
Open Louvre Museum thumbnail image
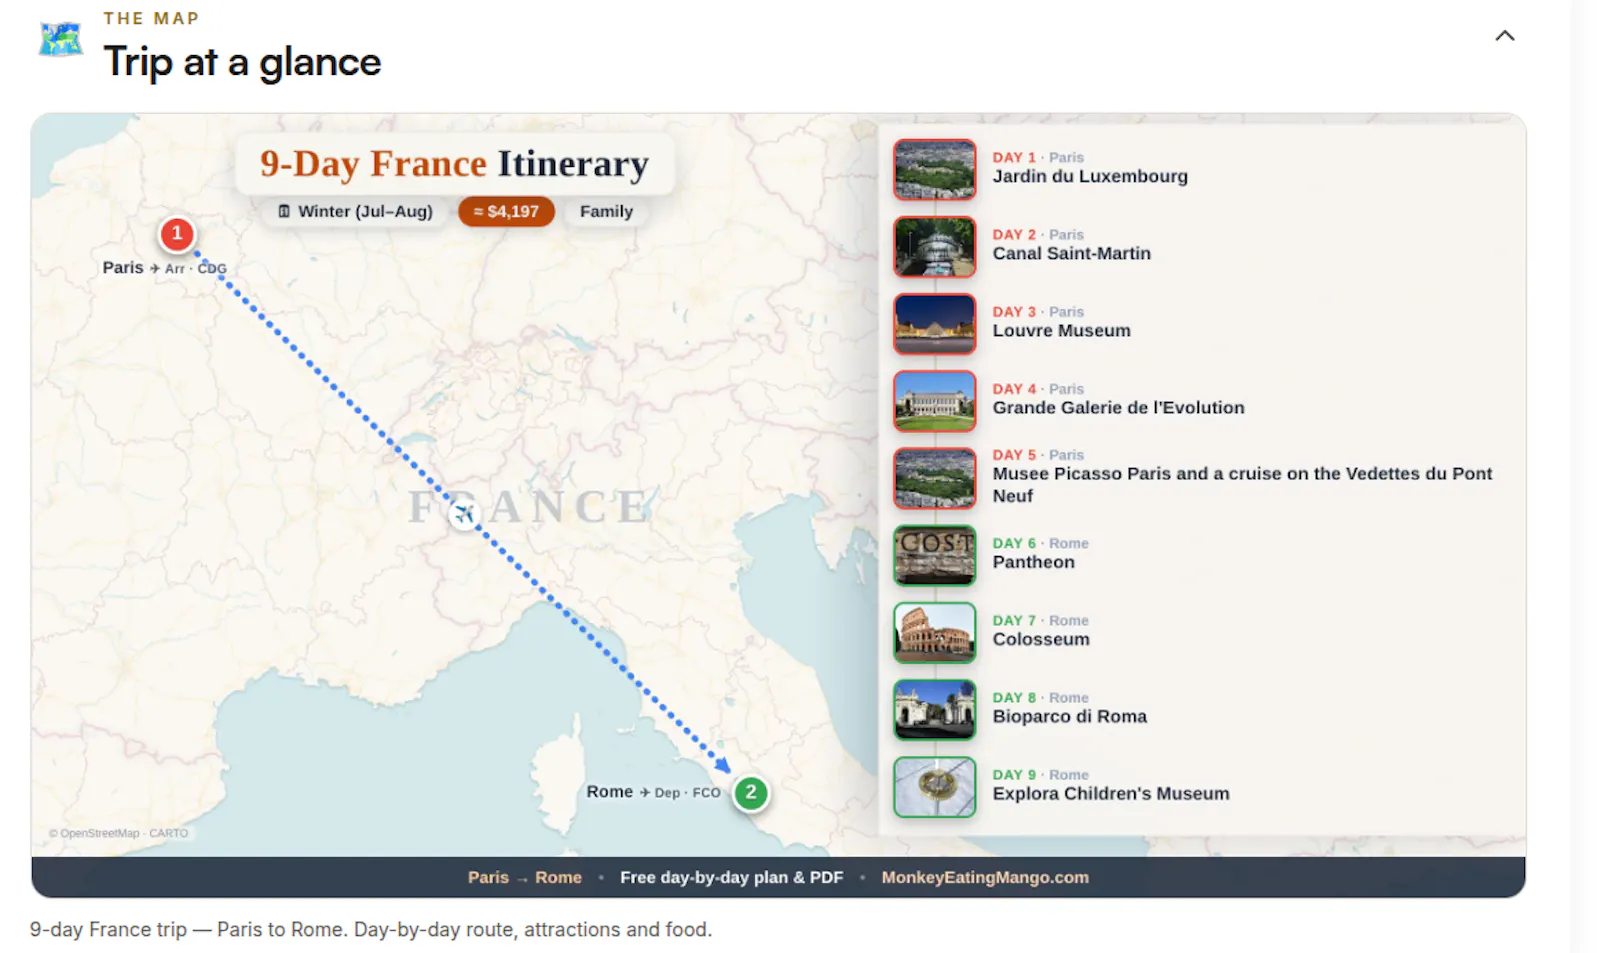(x=934, y=324)
